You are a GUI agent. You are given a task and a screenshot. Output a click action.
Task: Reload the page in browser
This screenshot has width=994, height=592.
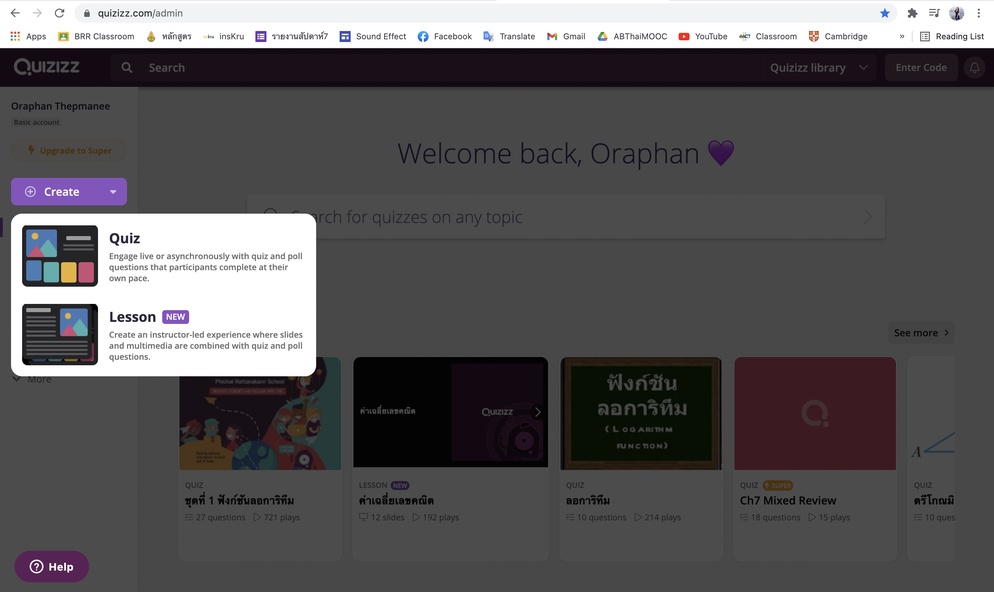(x=59, y=13)
